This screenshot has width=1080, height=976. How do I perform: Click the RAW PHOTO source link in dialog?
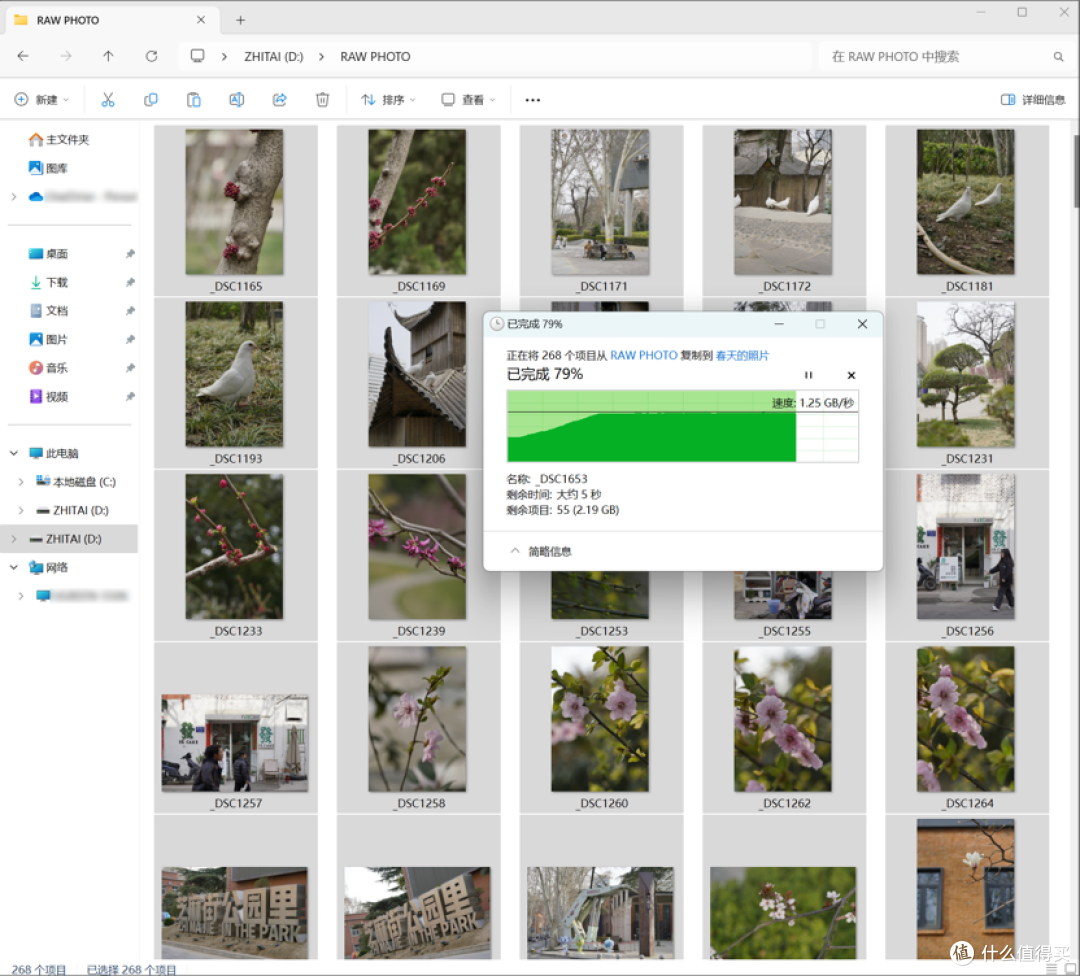click(x=643, y=355)
